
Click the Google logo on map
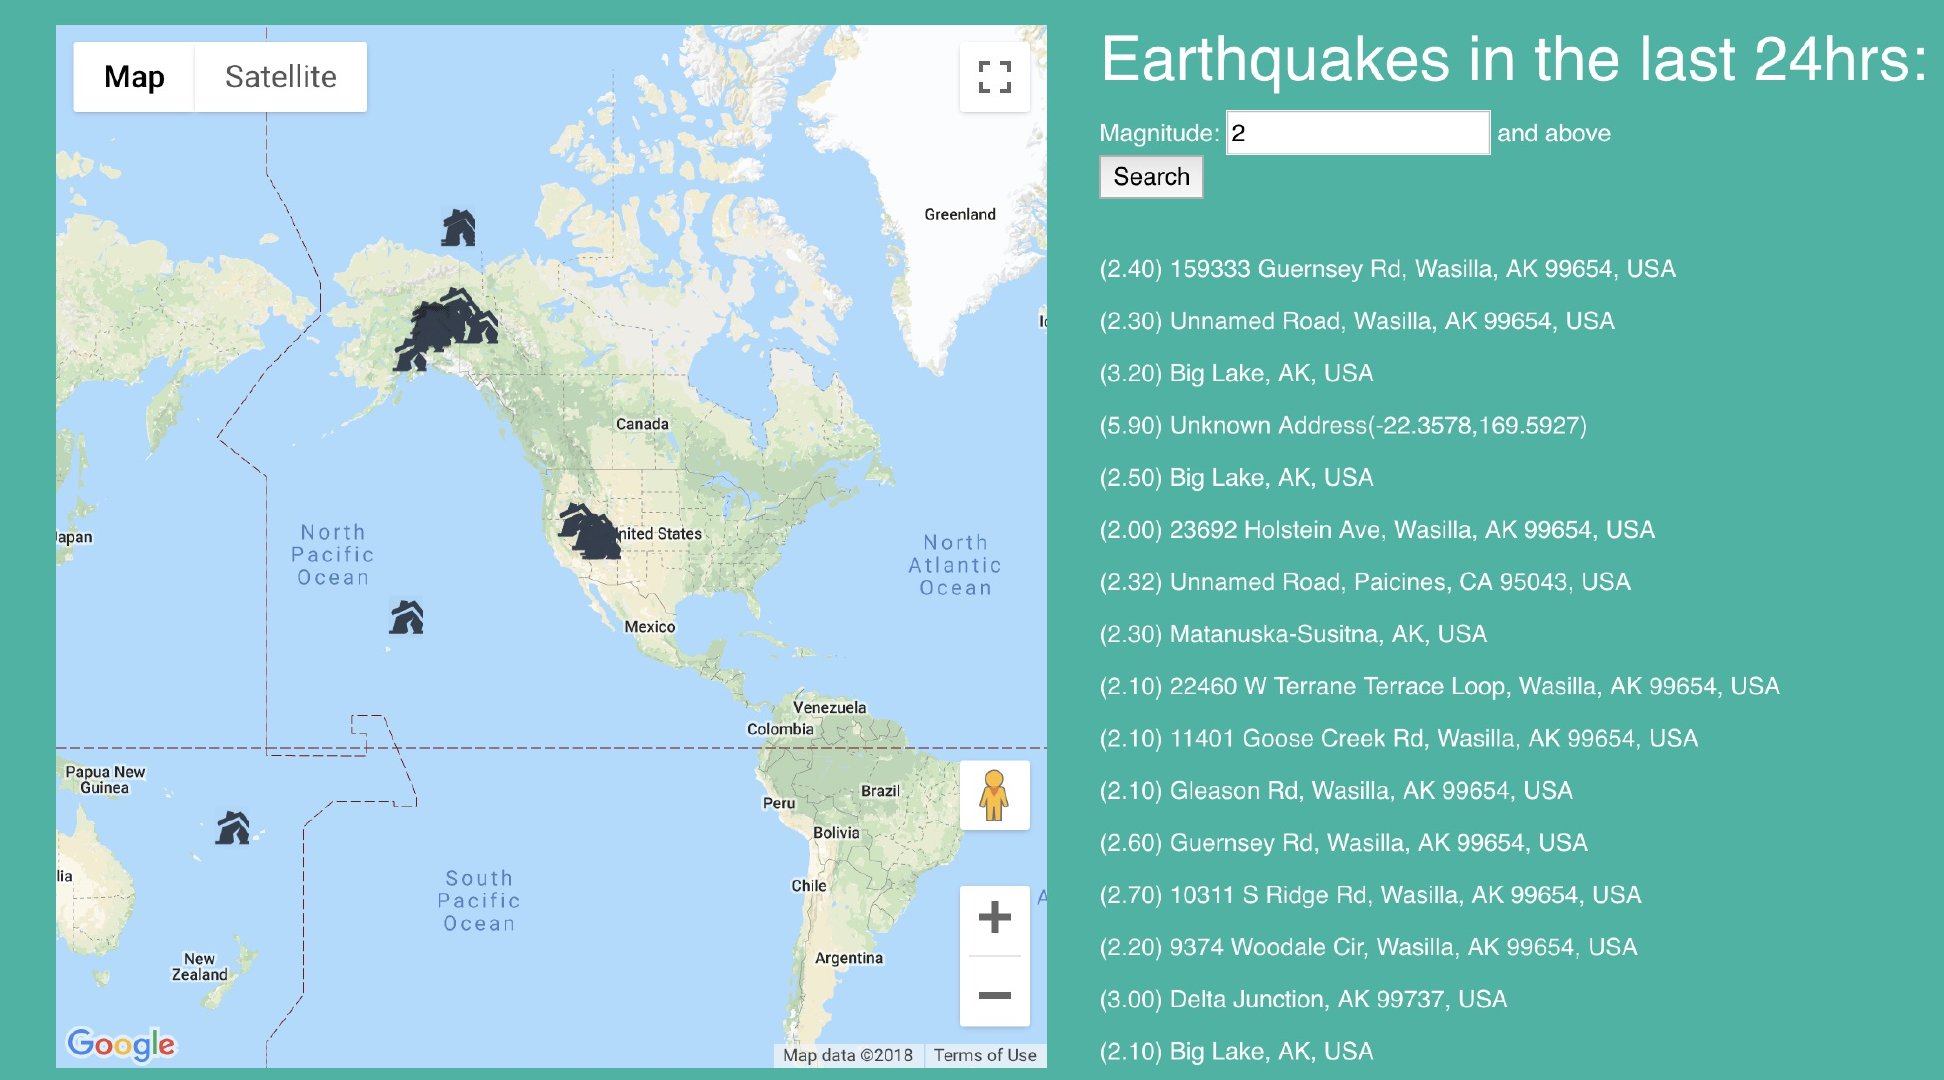[121, 1044]
